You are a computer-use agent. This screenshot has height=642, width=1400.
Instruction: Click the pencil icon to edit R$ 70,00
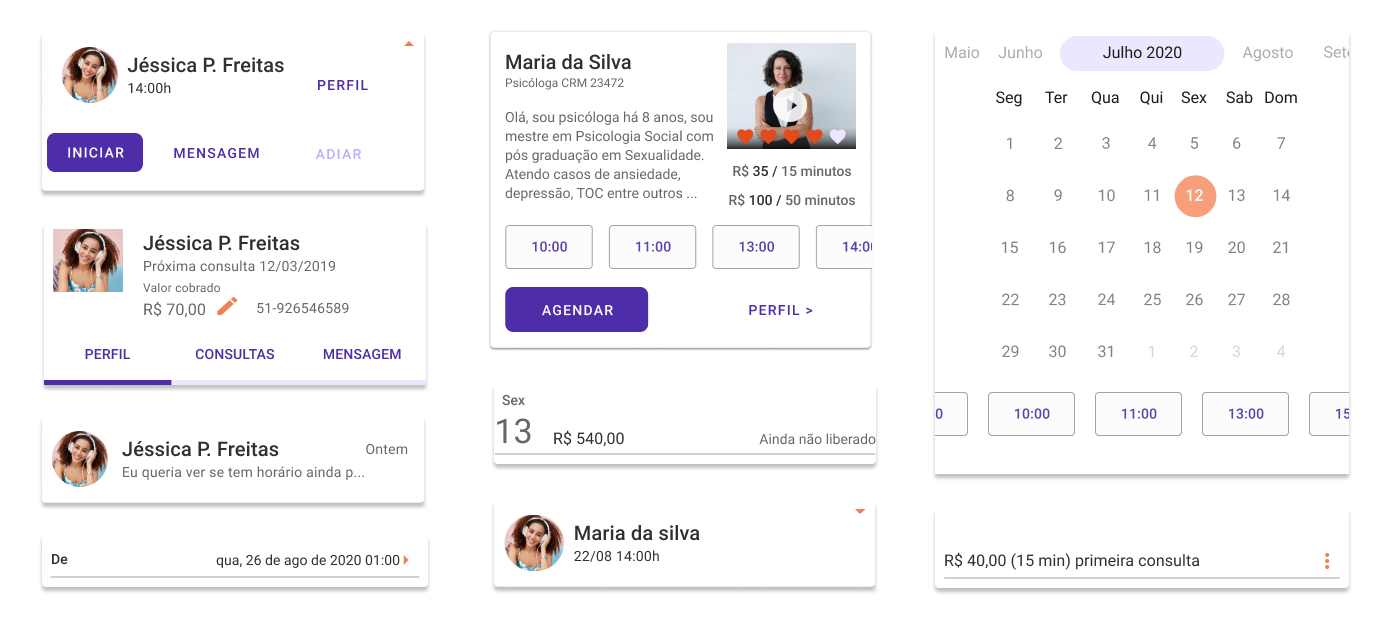click(x=228, y=307)
